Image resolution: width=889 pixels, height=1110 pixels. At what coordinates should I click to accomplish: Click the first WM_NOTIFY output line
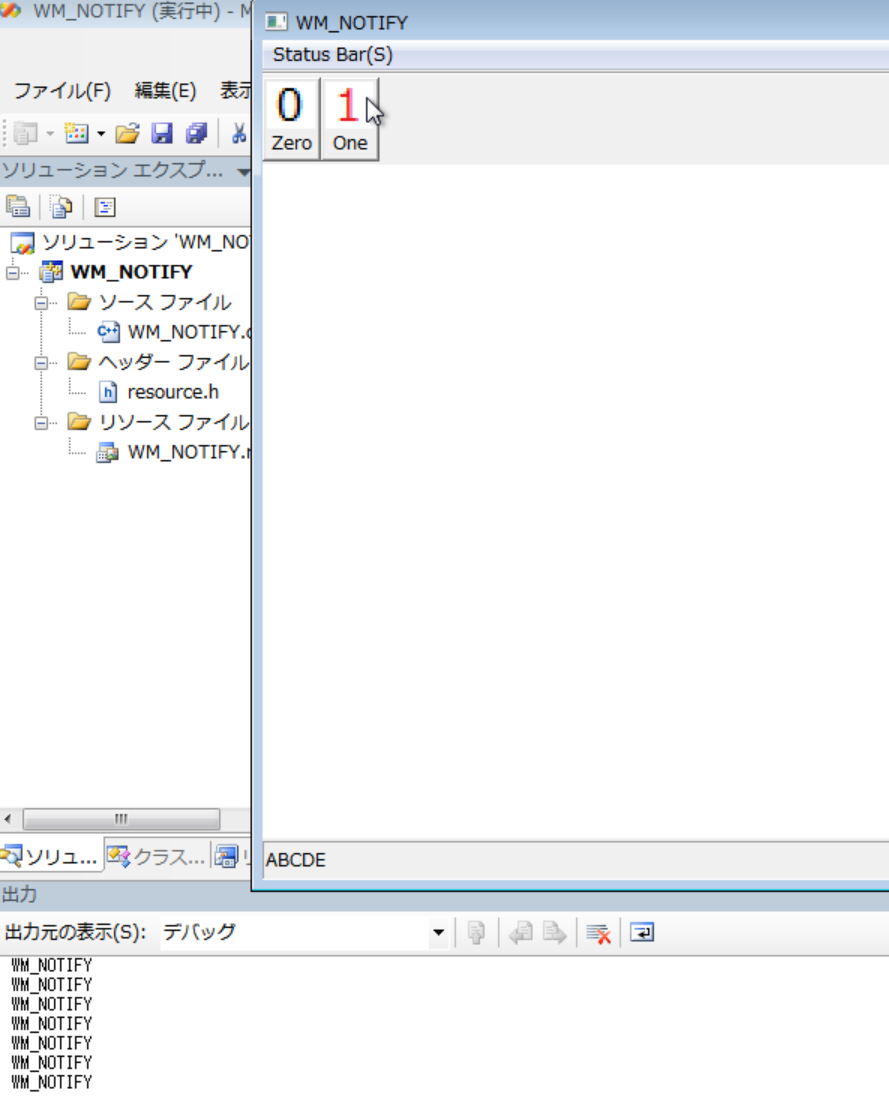(52, 965)
